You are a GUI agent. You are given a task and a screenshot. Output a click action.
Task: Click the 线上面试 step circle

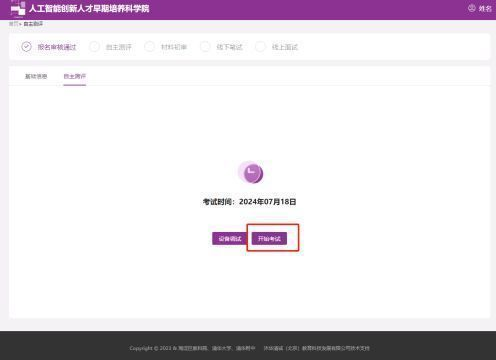(x=260, y=47)
